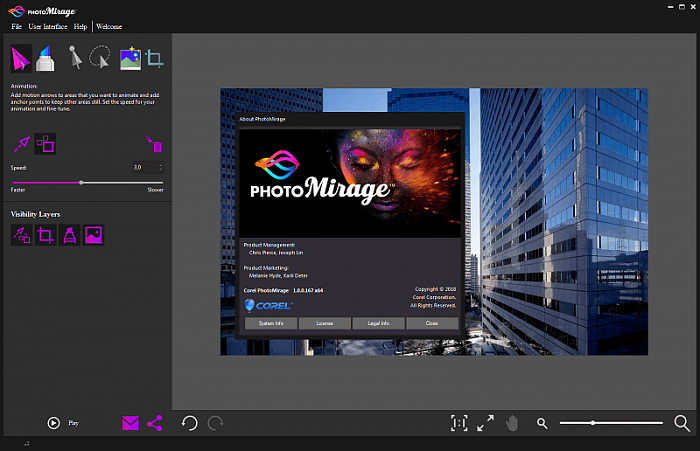Click the Corel logo in About dialog
Image resolution: width=700 pixels, height=451 pixels.
coord(268,305)
